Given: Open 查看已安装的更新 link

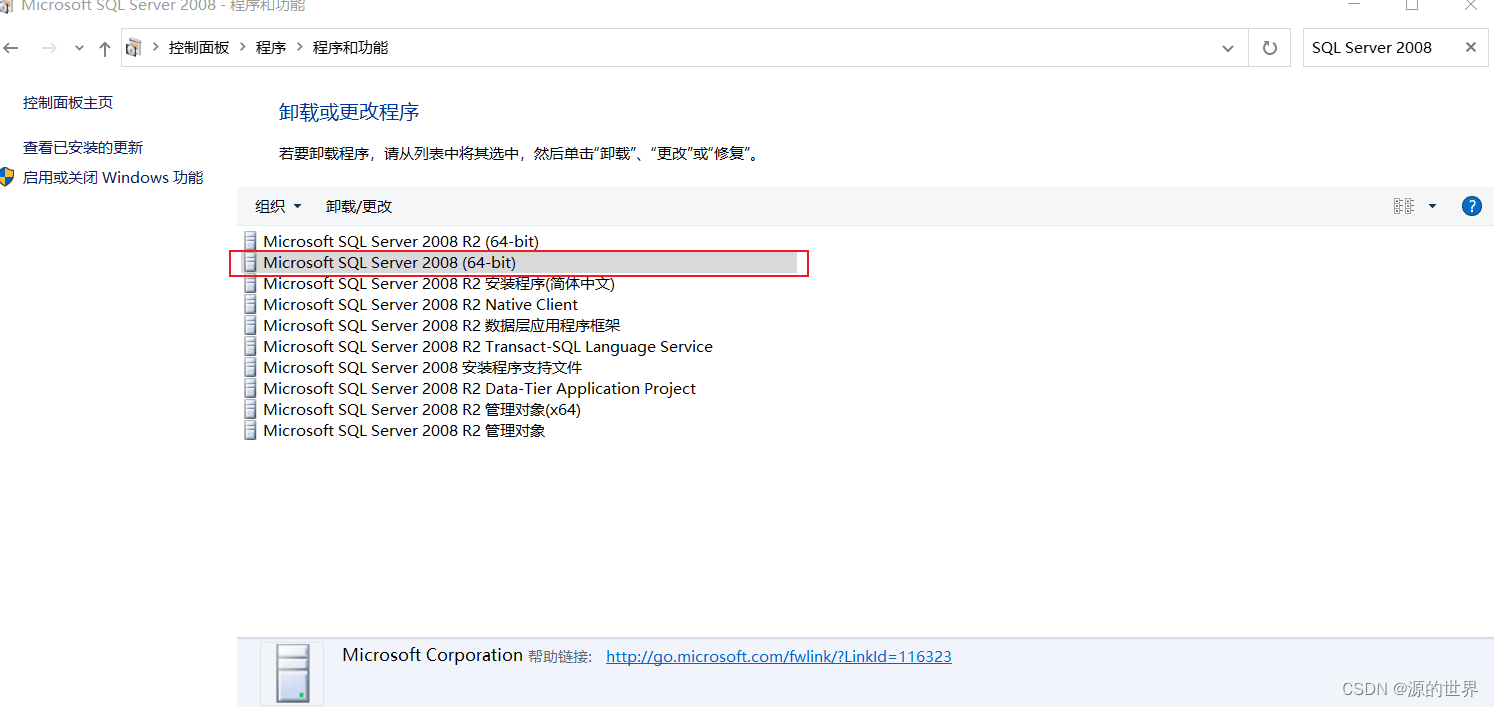Looking at the screenshot, I should click(x=83, y=148).
